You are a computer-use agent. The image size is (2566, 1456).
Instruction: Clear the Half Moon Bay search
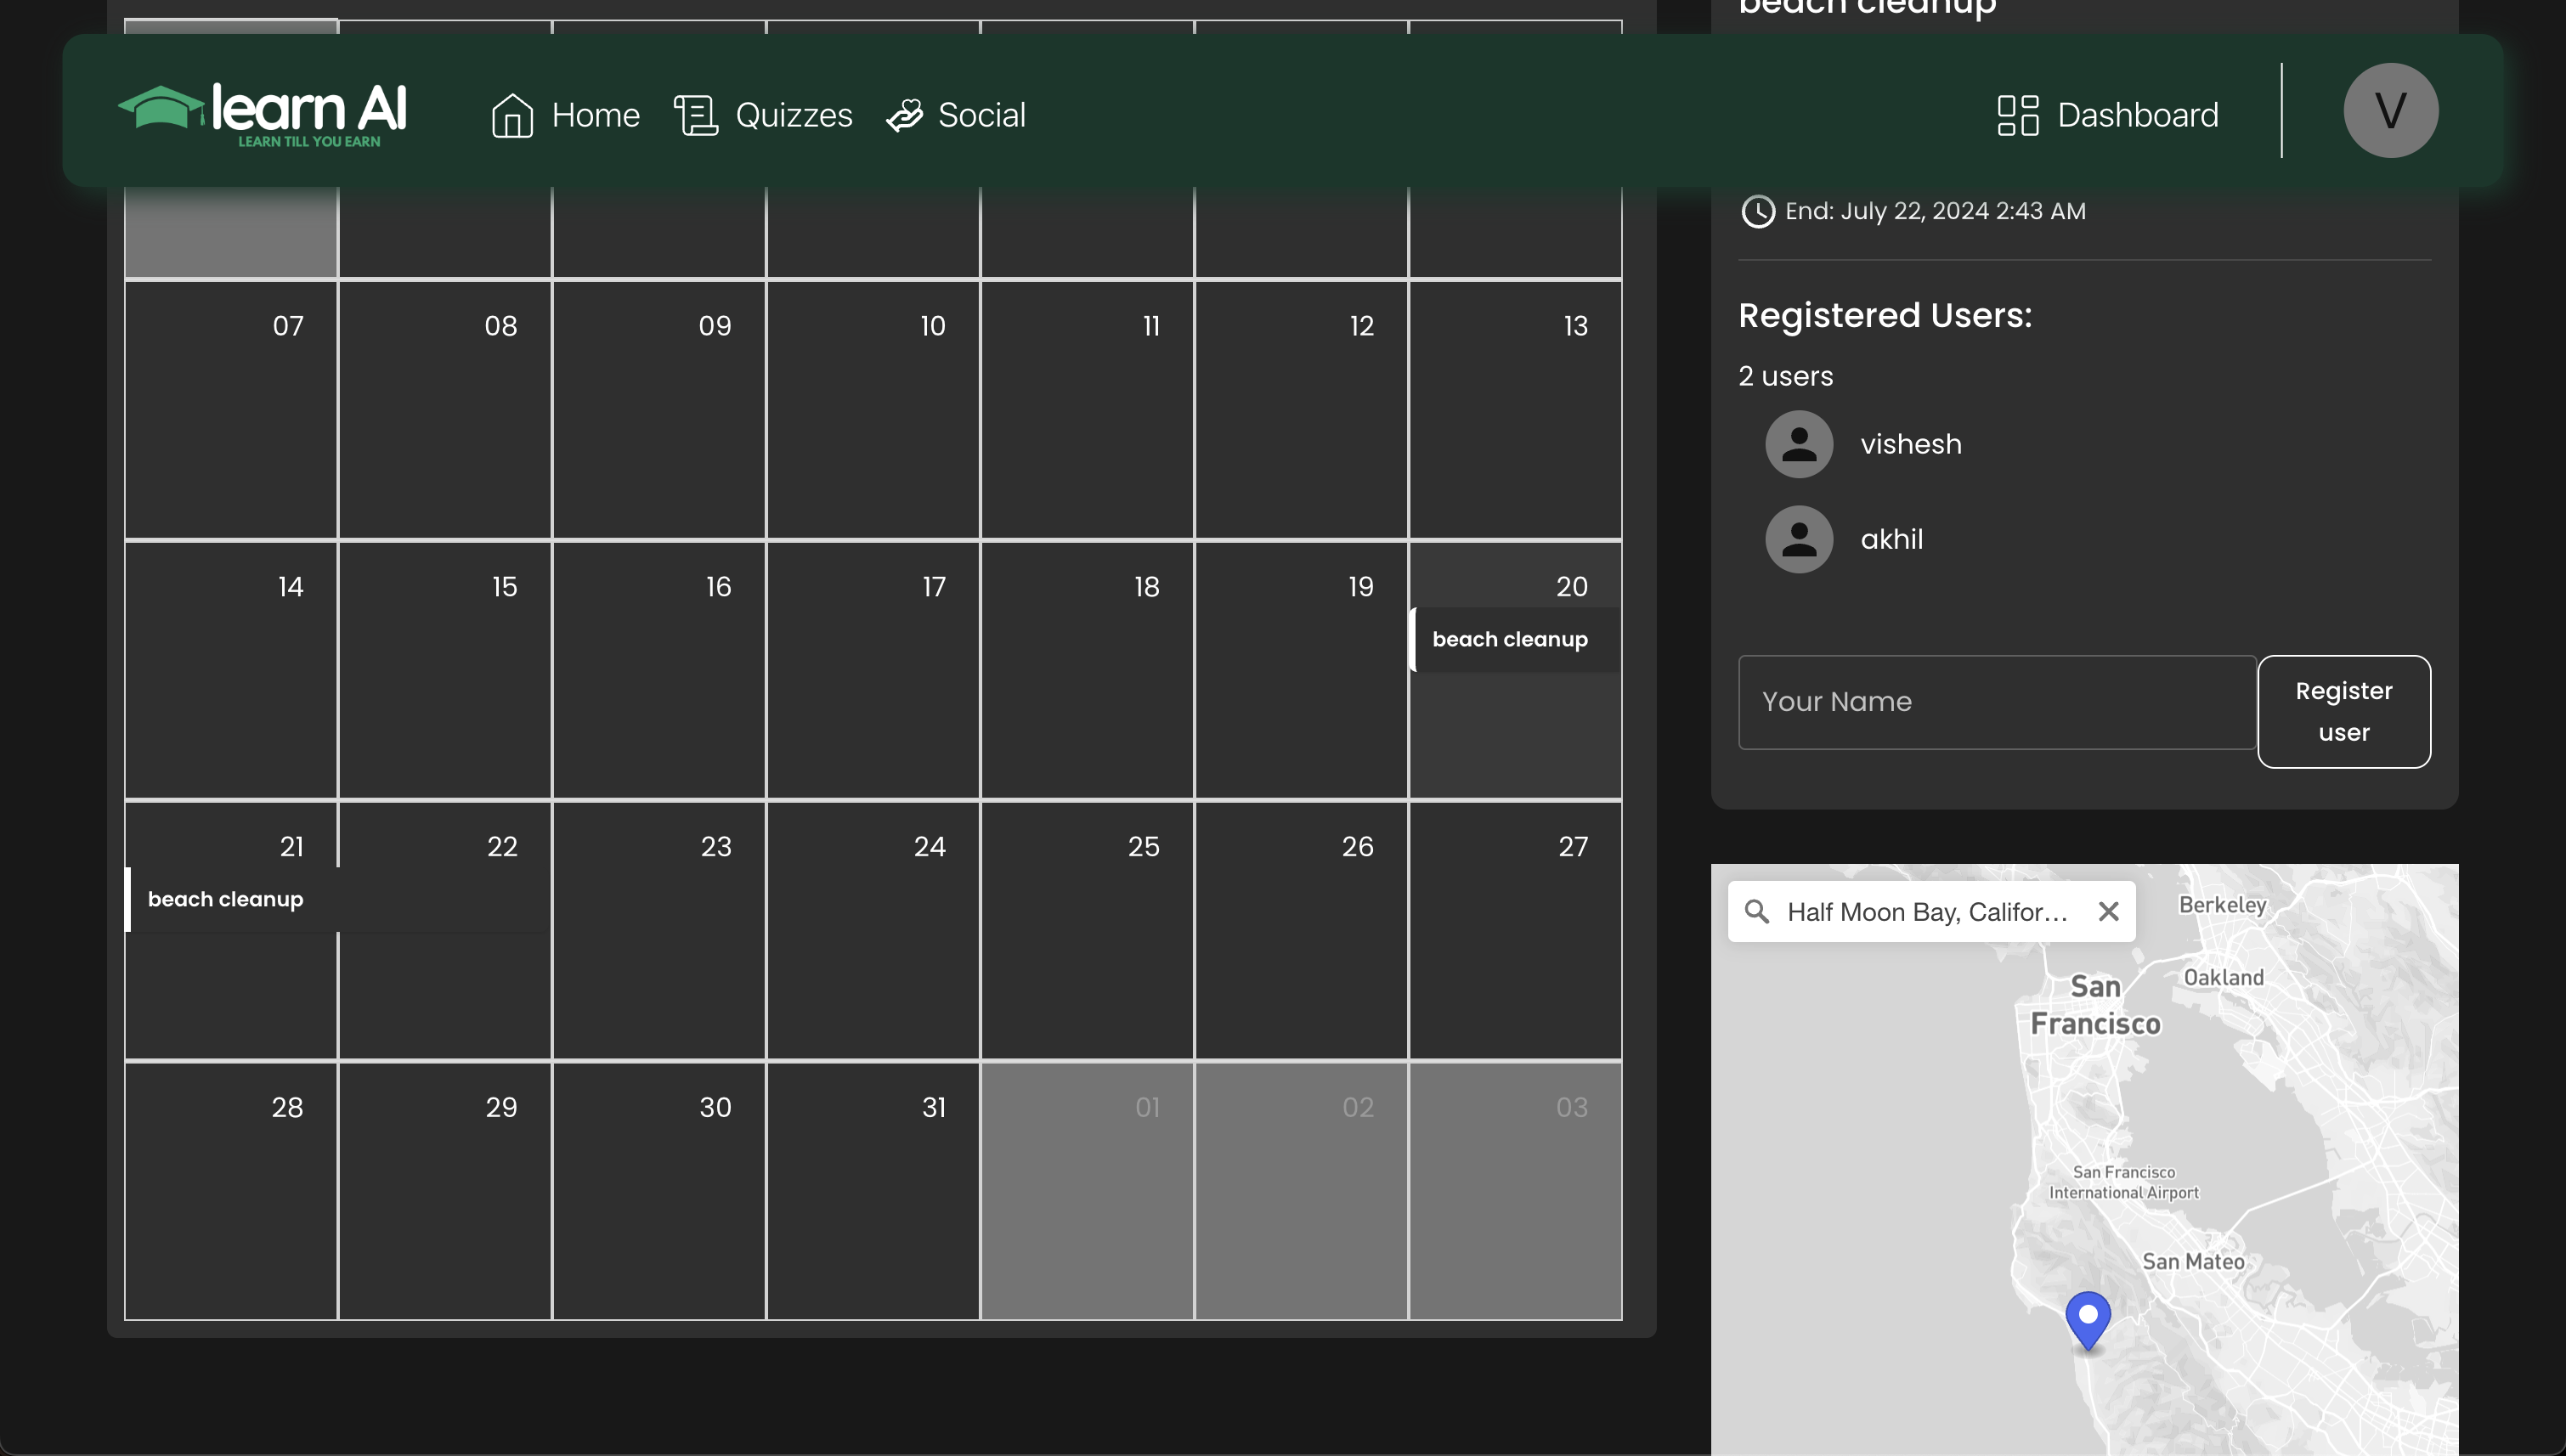(x=2108, y=911)
